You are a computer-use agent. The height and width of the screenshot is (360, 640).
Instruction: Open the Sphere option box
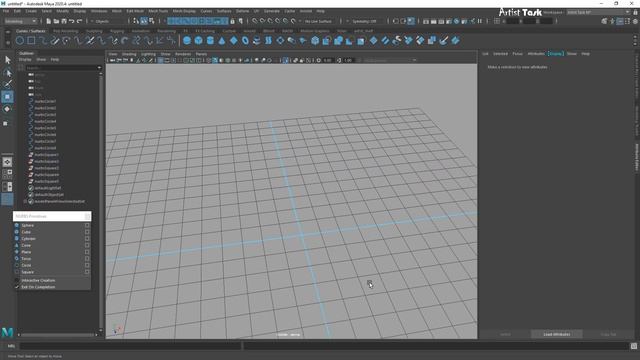pyautogui.click(x=87, y=225)
